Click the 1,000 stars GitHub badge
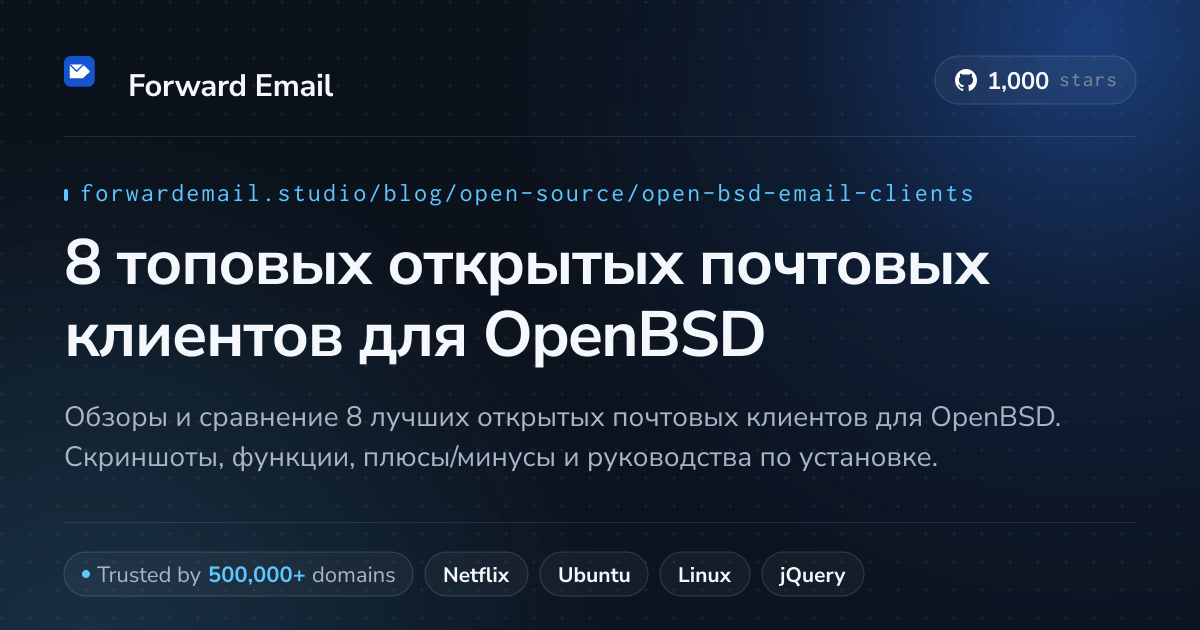1200x630 pixels. click(1035, 81)
